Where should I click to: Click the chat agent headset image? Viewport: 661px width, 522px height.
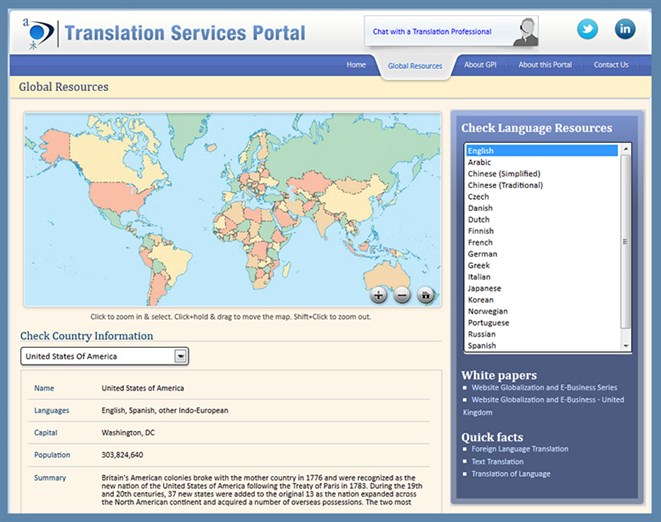pos(526,32)
